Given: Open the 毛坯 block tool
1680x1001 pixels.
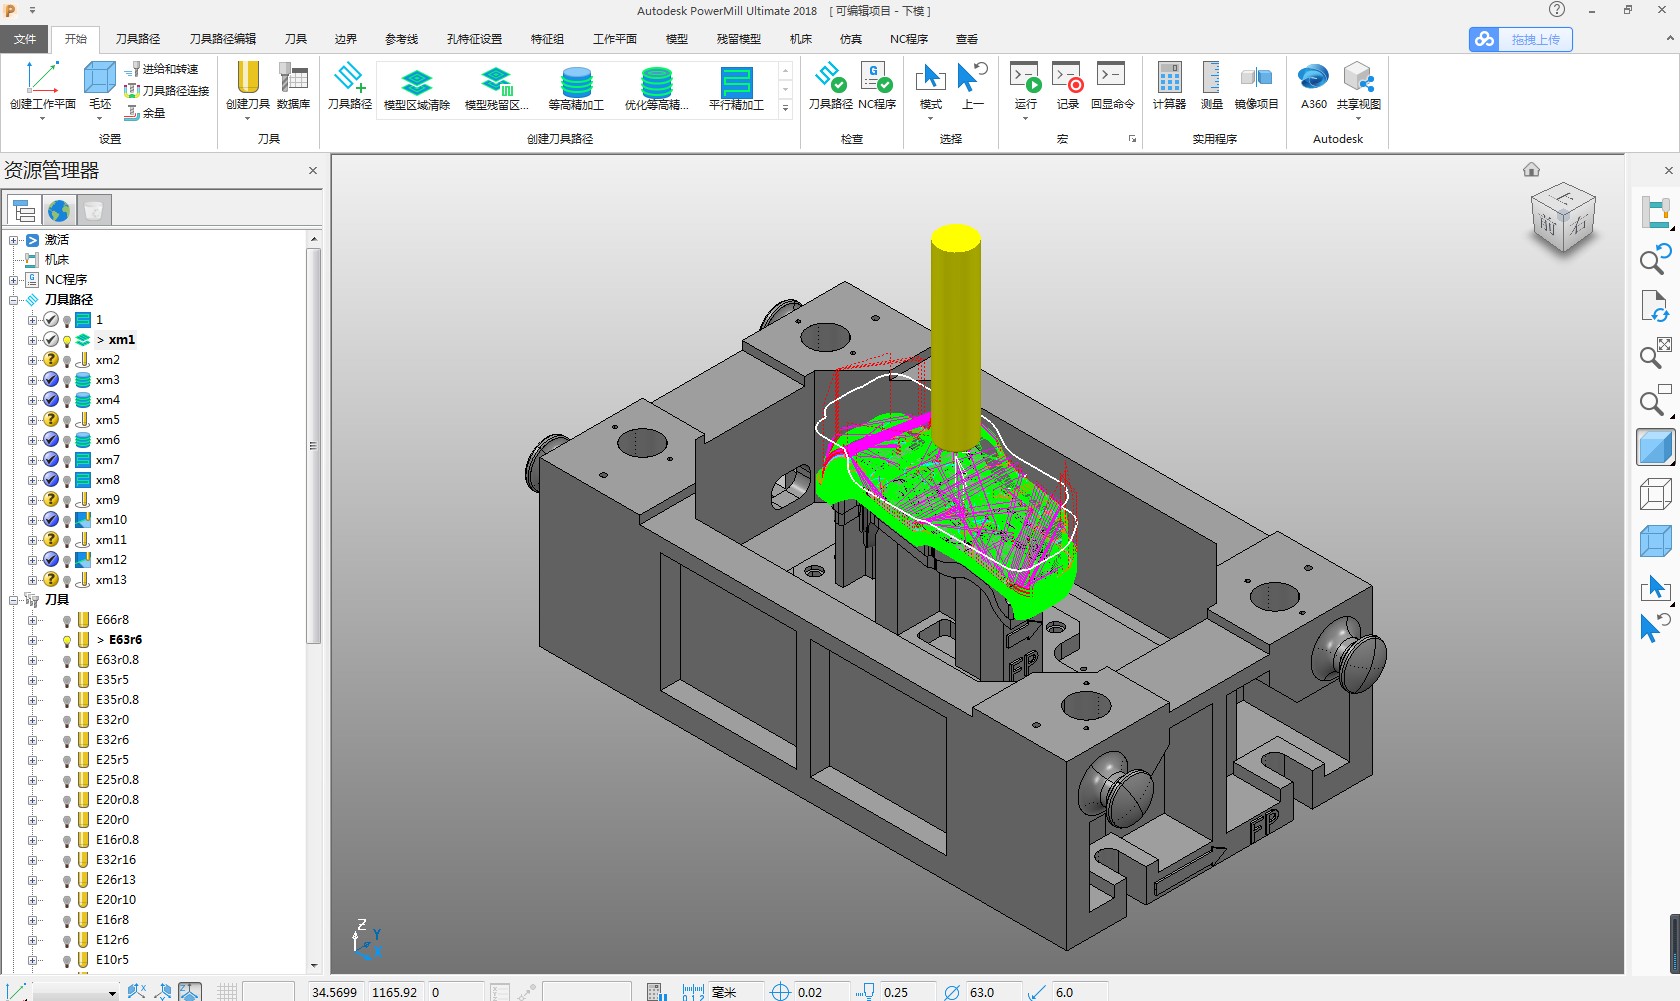Looking at the screenshot, I should point(100,78).
